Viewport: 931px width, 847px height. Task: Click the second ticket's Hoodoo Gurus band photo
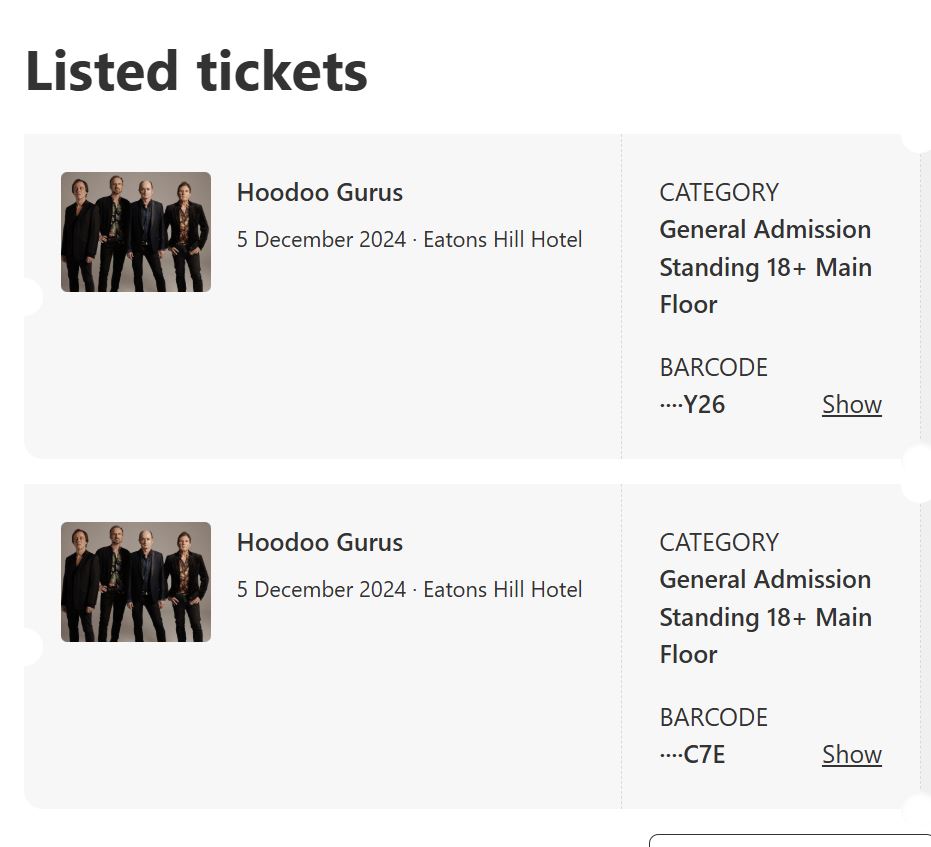(136, 582)
